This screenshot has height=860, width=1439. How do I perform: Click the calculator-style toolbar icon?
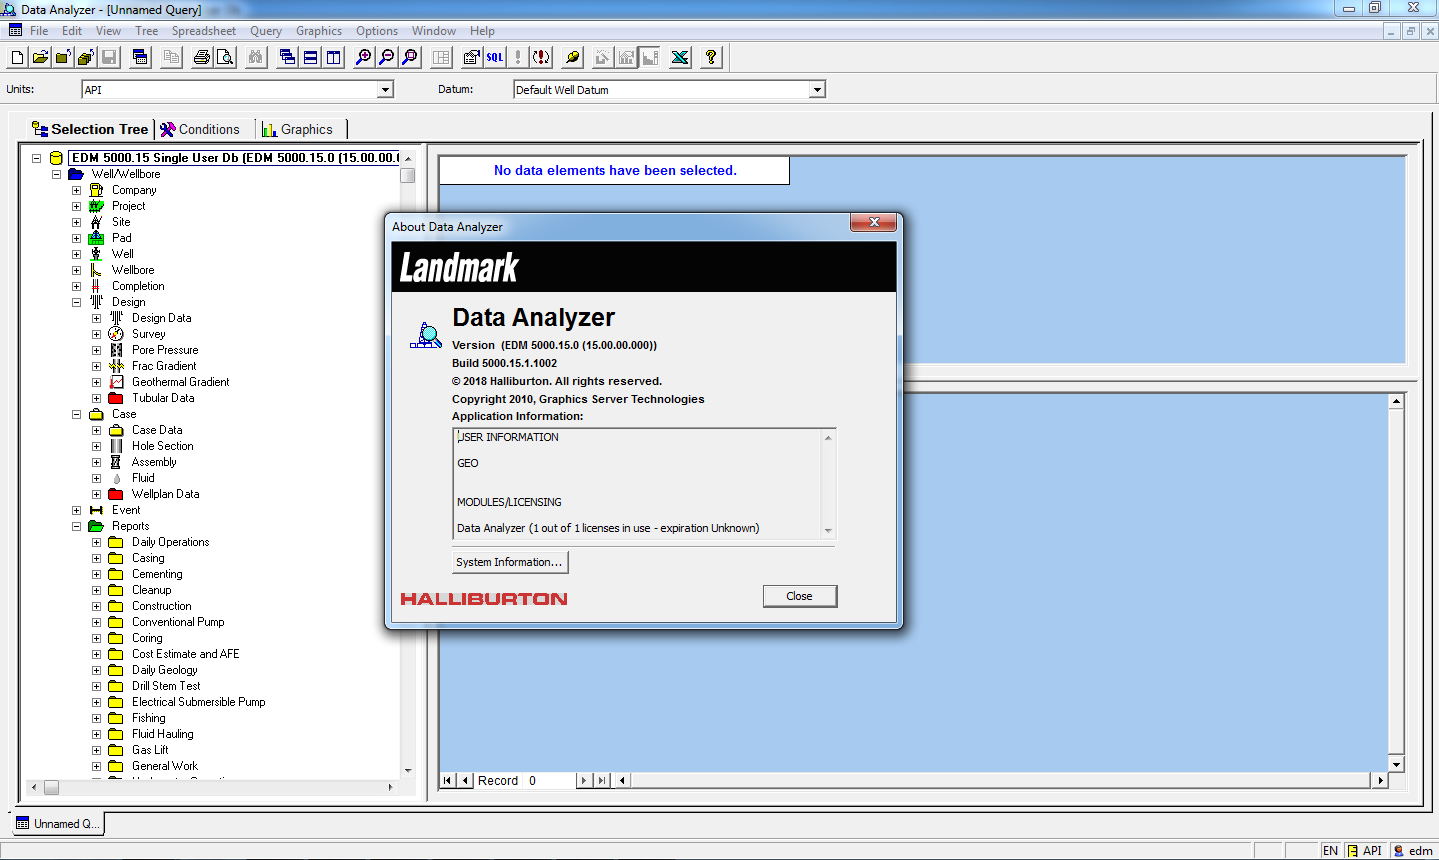140,57
